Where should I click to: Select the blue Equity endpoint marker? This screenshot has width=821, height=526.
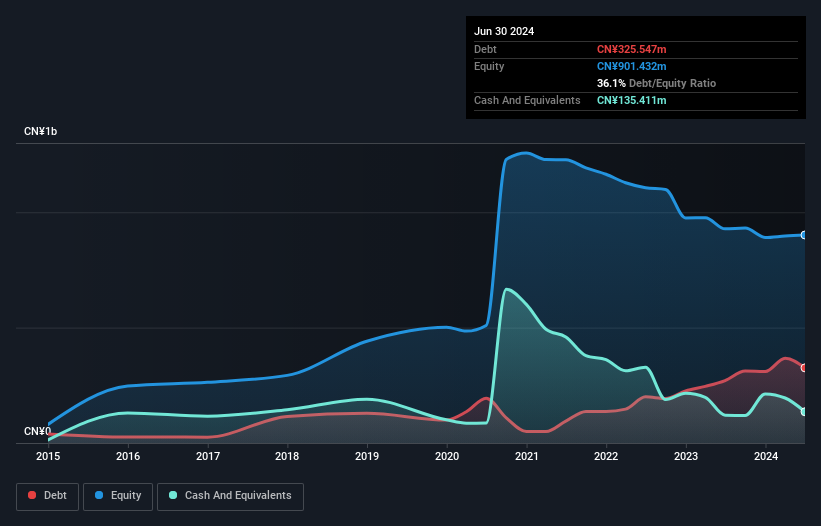coord(804,235)
